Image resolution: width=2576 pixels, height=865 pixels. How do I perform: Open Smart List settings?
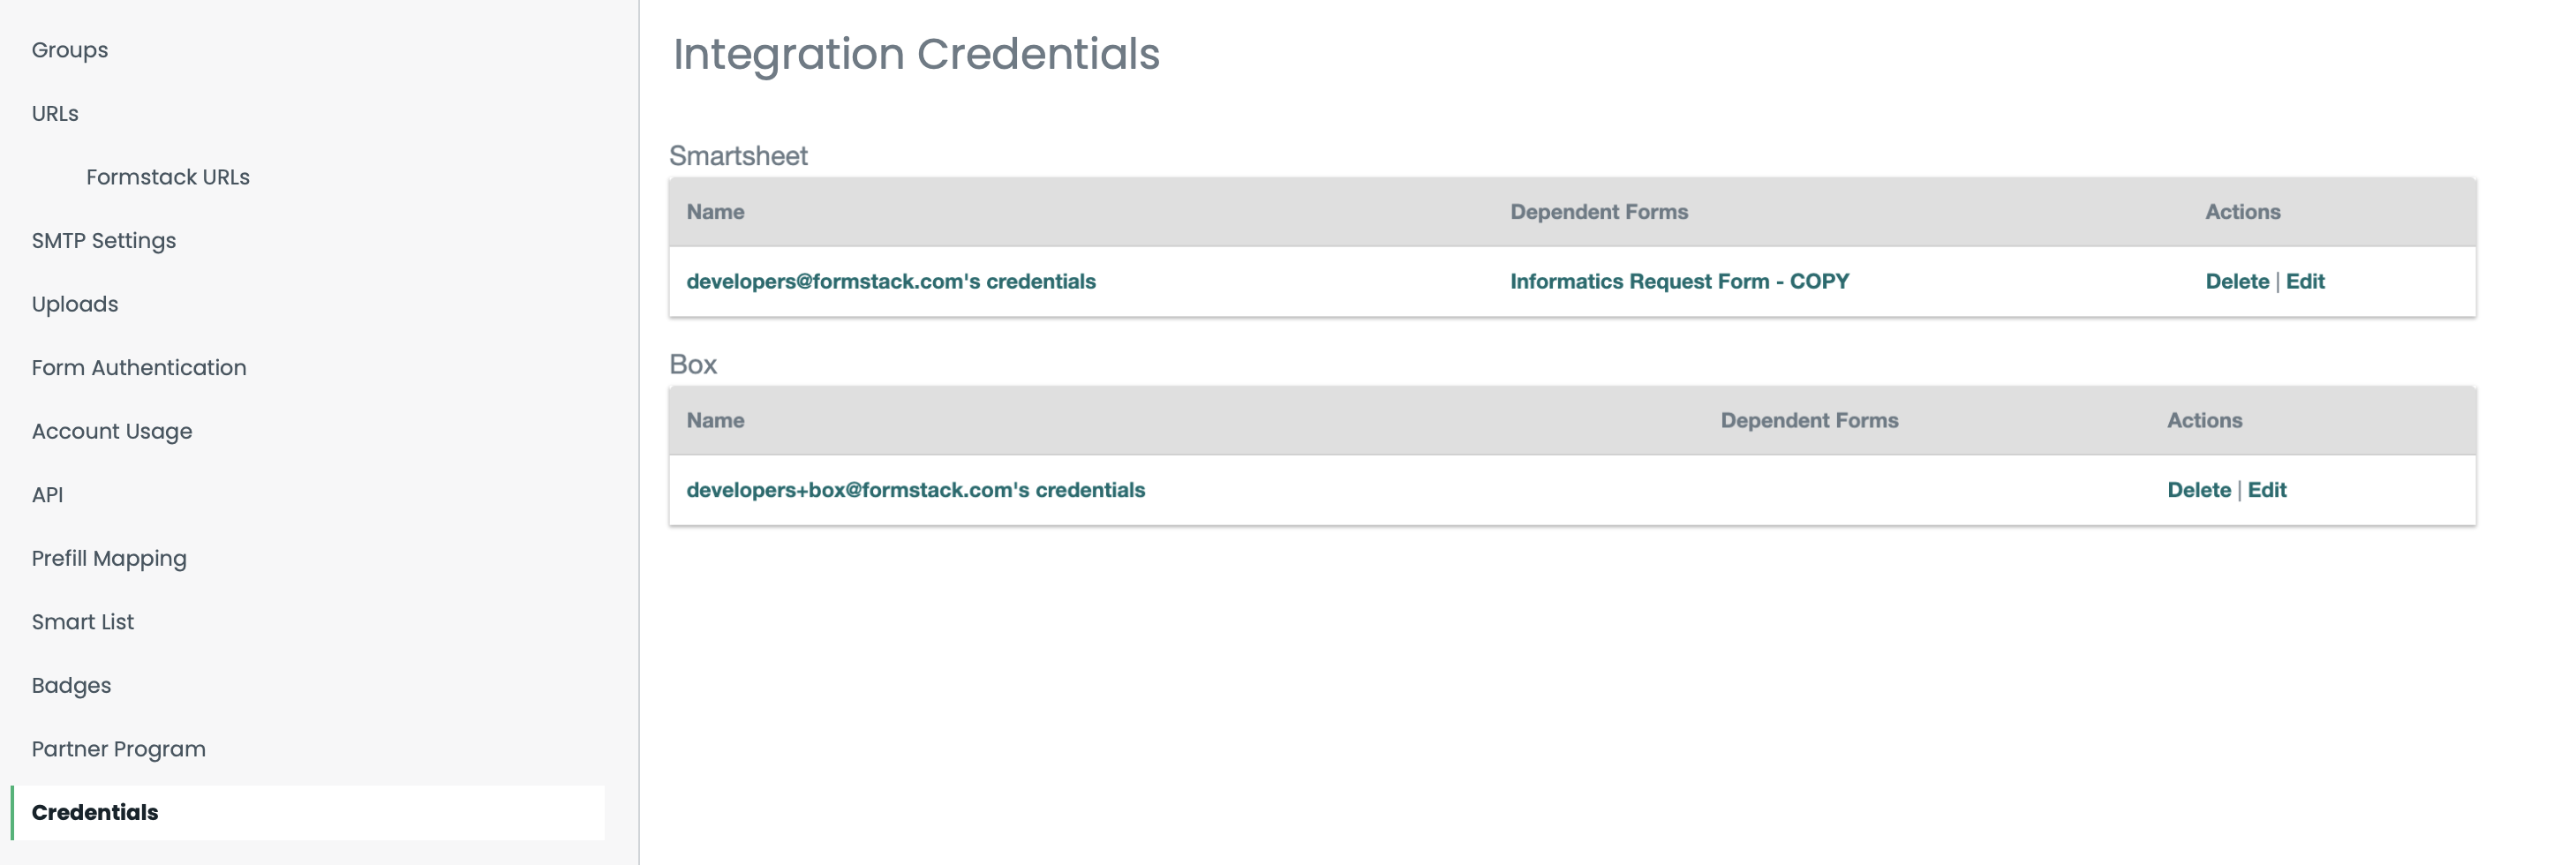pyautogui.click(x=83, y=622)
